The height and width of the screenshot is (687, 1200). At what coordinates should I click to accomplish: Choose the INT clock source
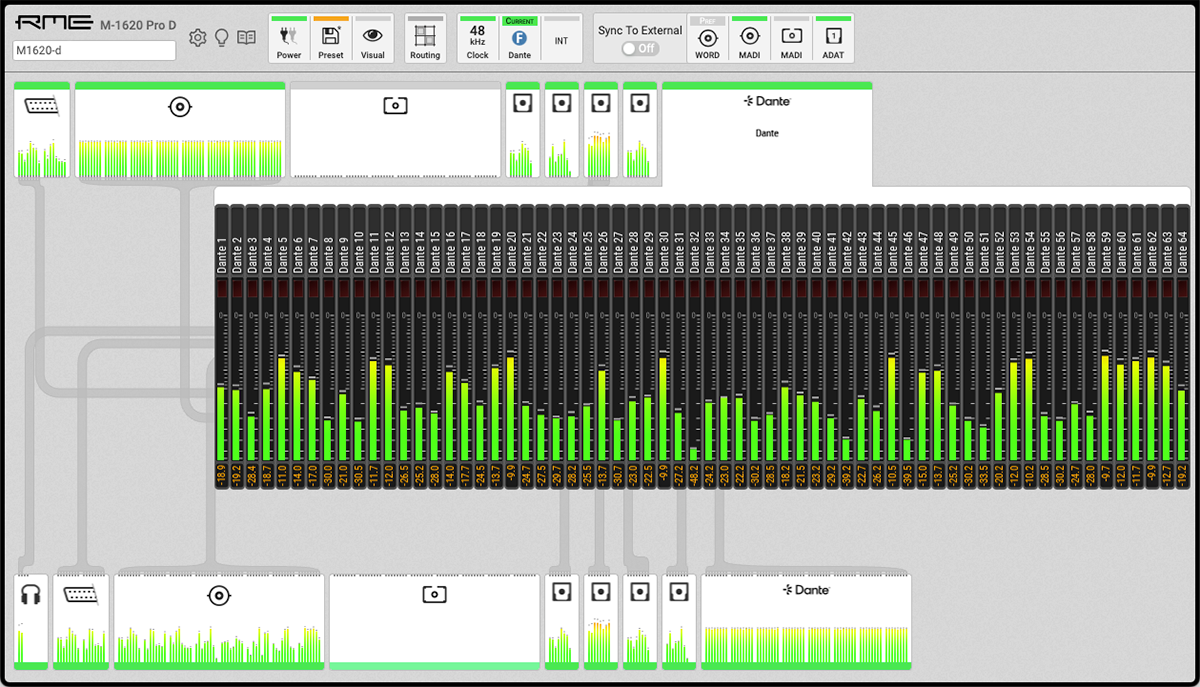pos(562,39)
